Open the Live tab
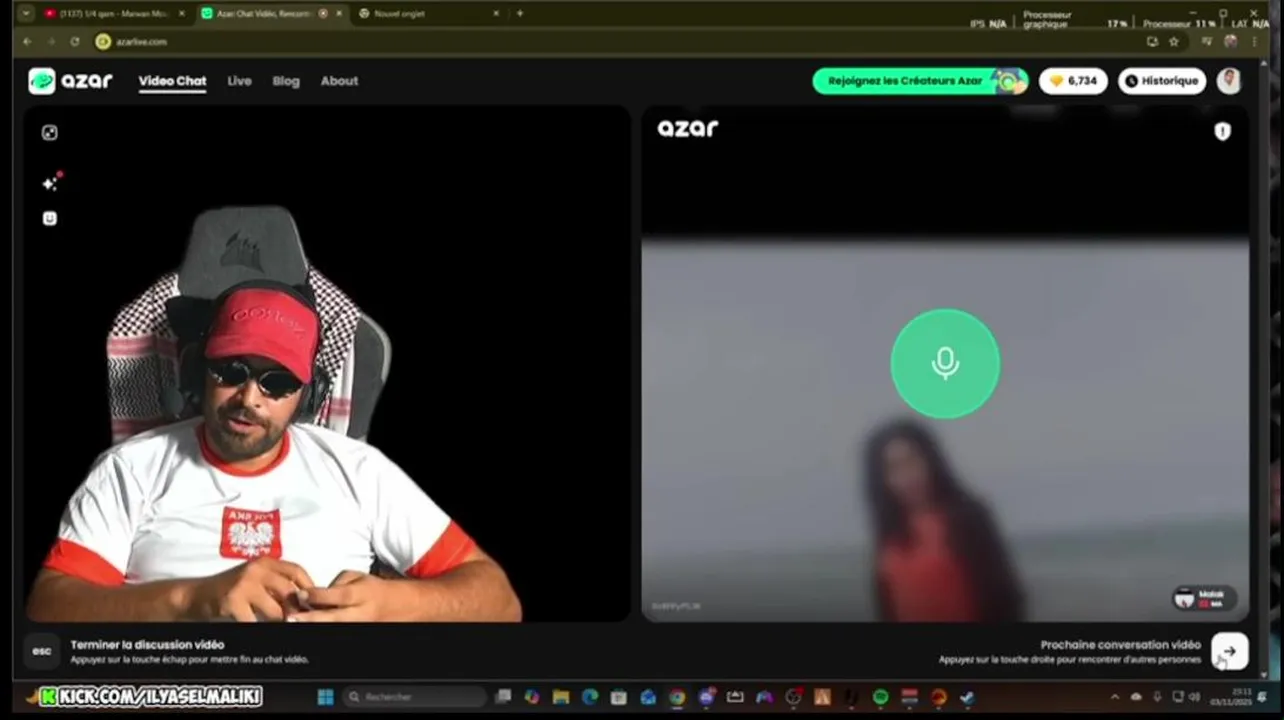Image resolution: width=1284 pixels, height=720 pixels. click(239, 81)
